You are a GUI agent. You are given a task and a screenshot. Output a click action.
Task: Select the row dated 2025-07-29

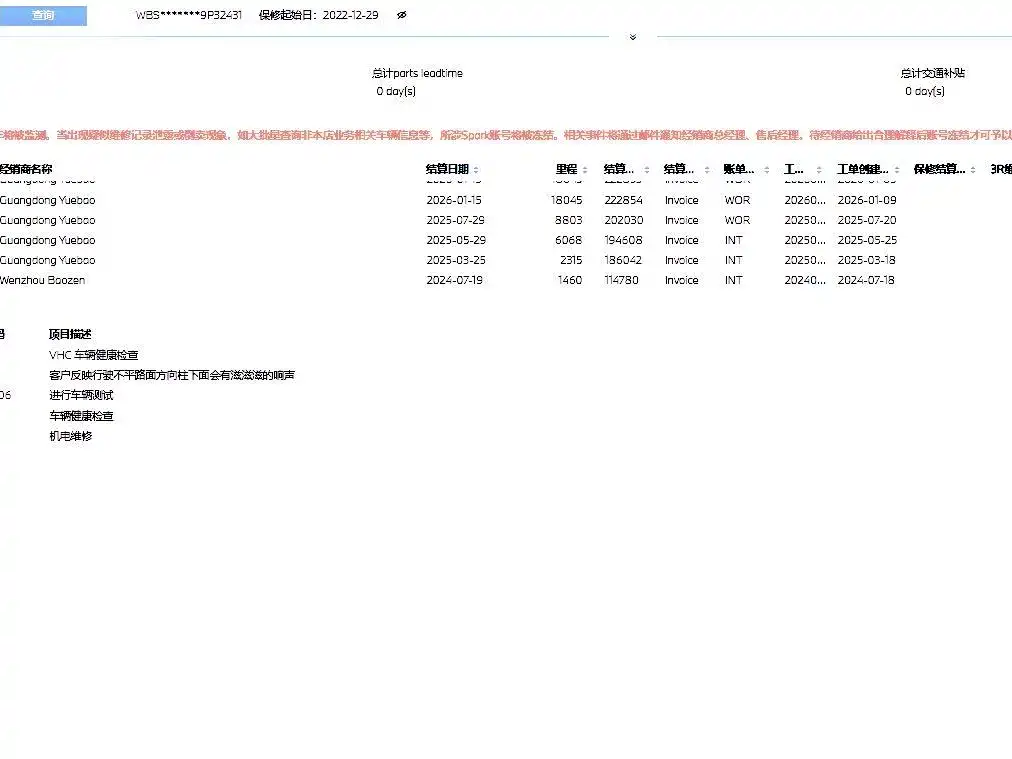(x=453, y=220)
